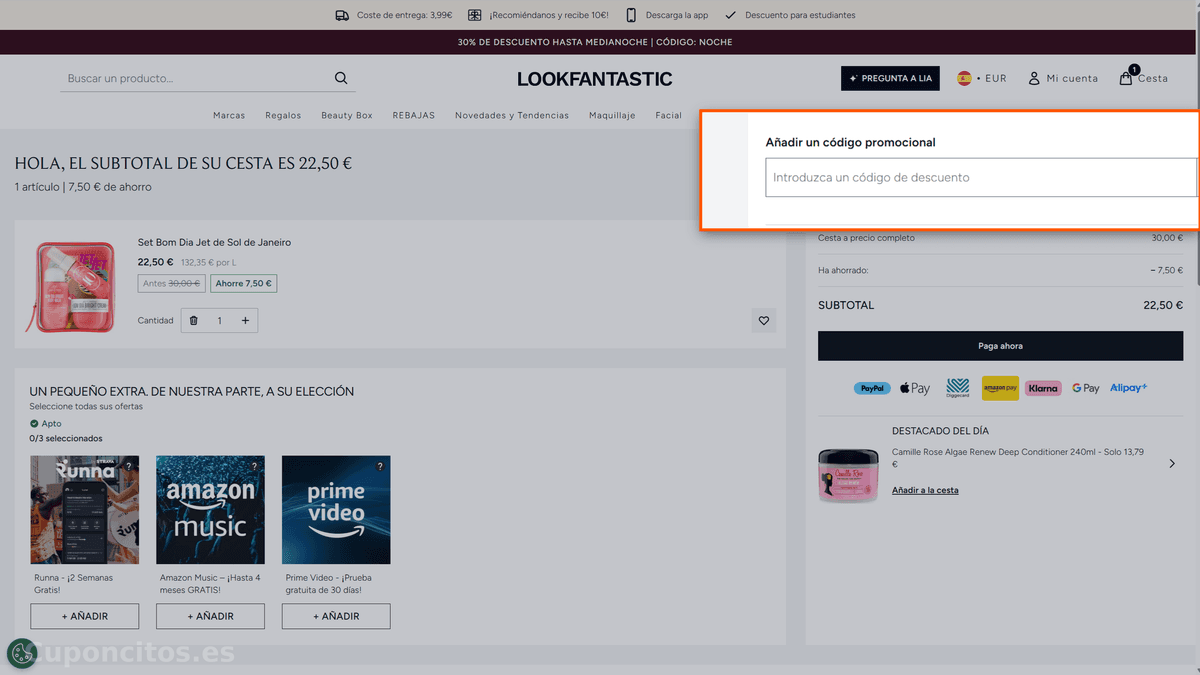This screenshot has width=1200, height=675.
Task: Click the delivery truck icon
Action: (342, 15)
